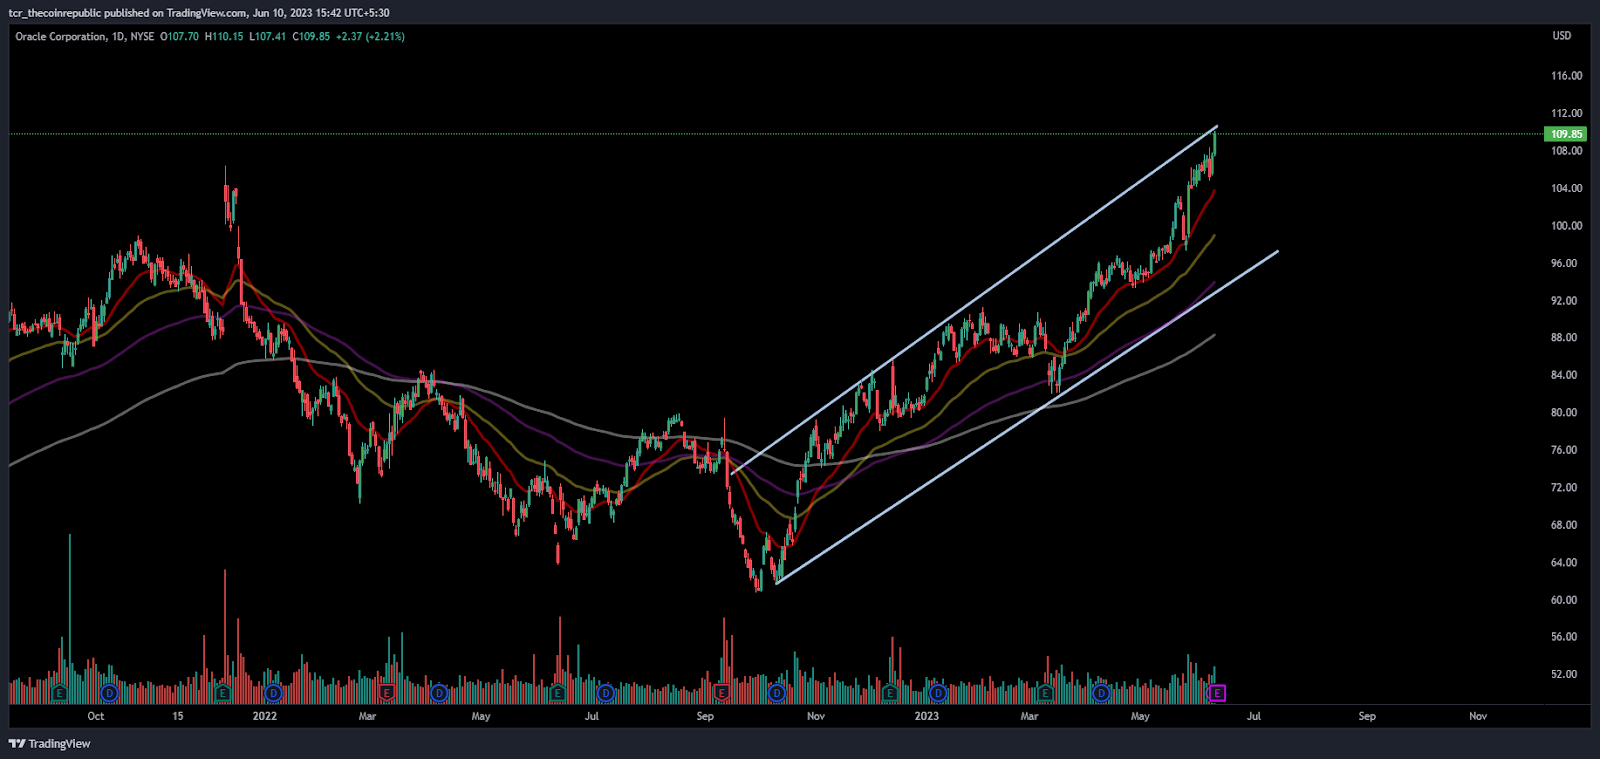The width and height of the screenshot is (1600, 759).
Task: Click the 2022 label on the time axis
Action: (265, 716)
